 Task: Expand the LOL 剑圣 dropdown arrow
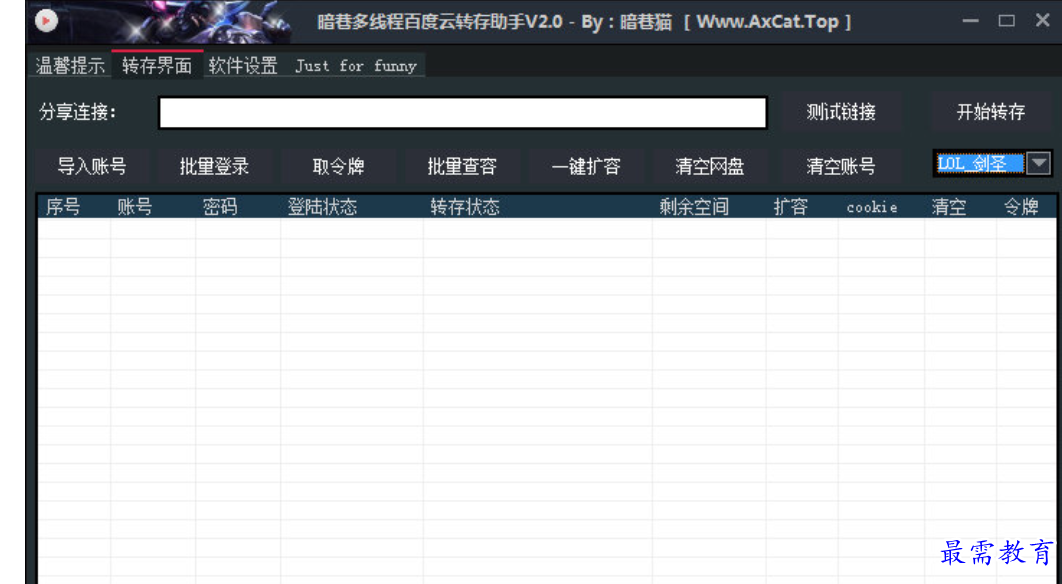pyautogui.click(x=1038, y=163)
